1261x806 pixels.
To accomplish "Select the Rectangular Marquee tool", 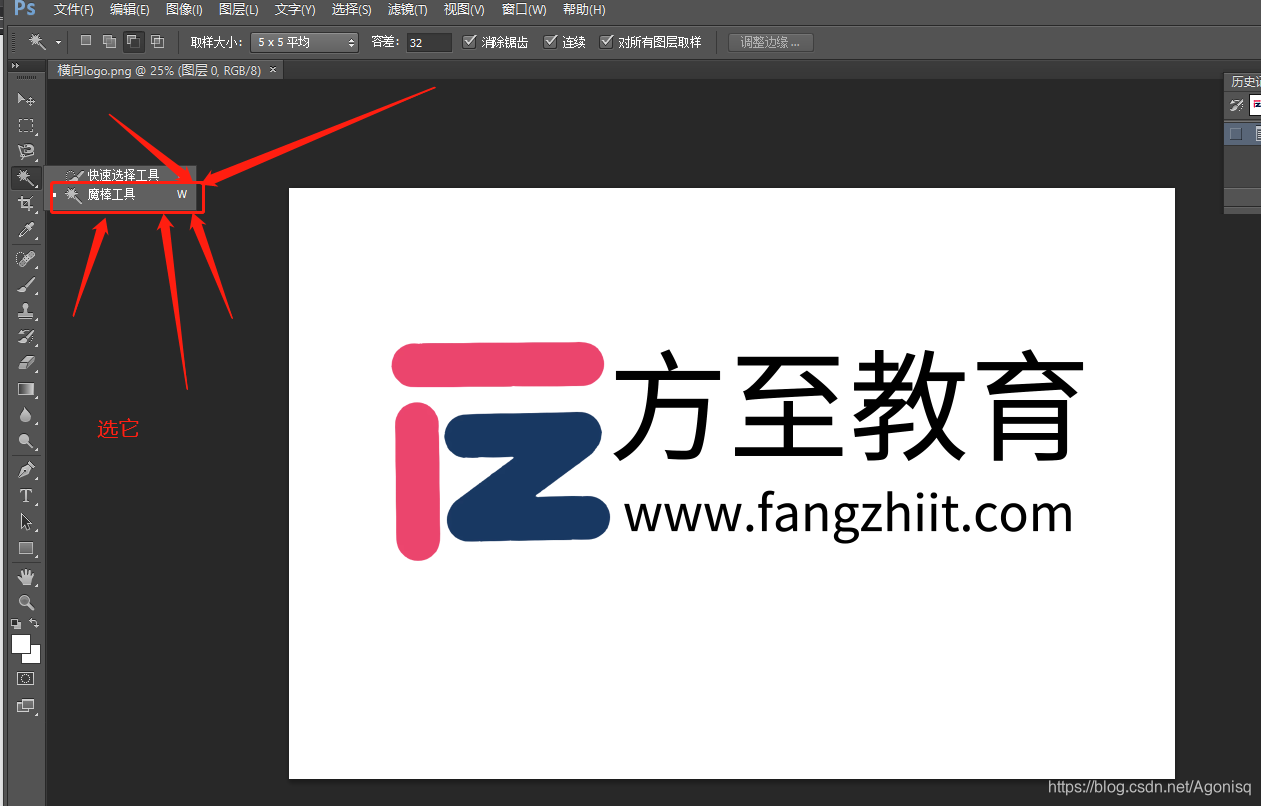I will 26,126.
